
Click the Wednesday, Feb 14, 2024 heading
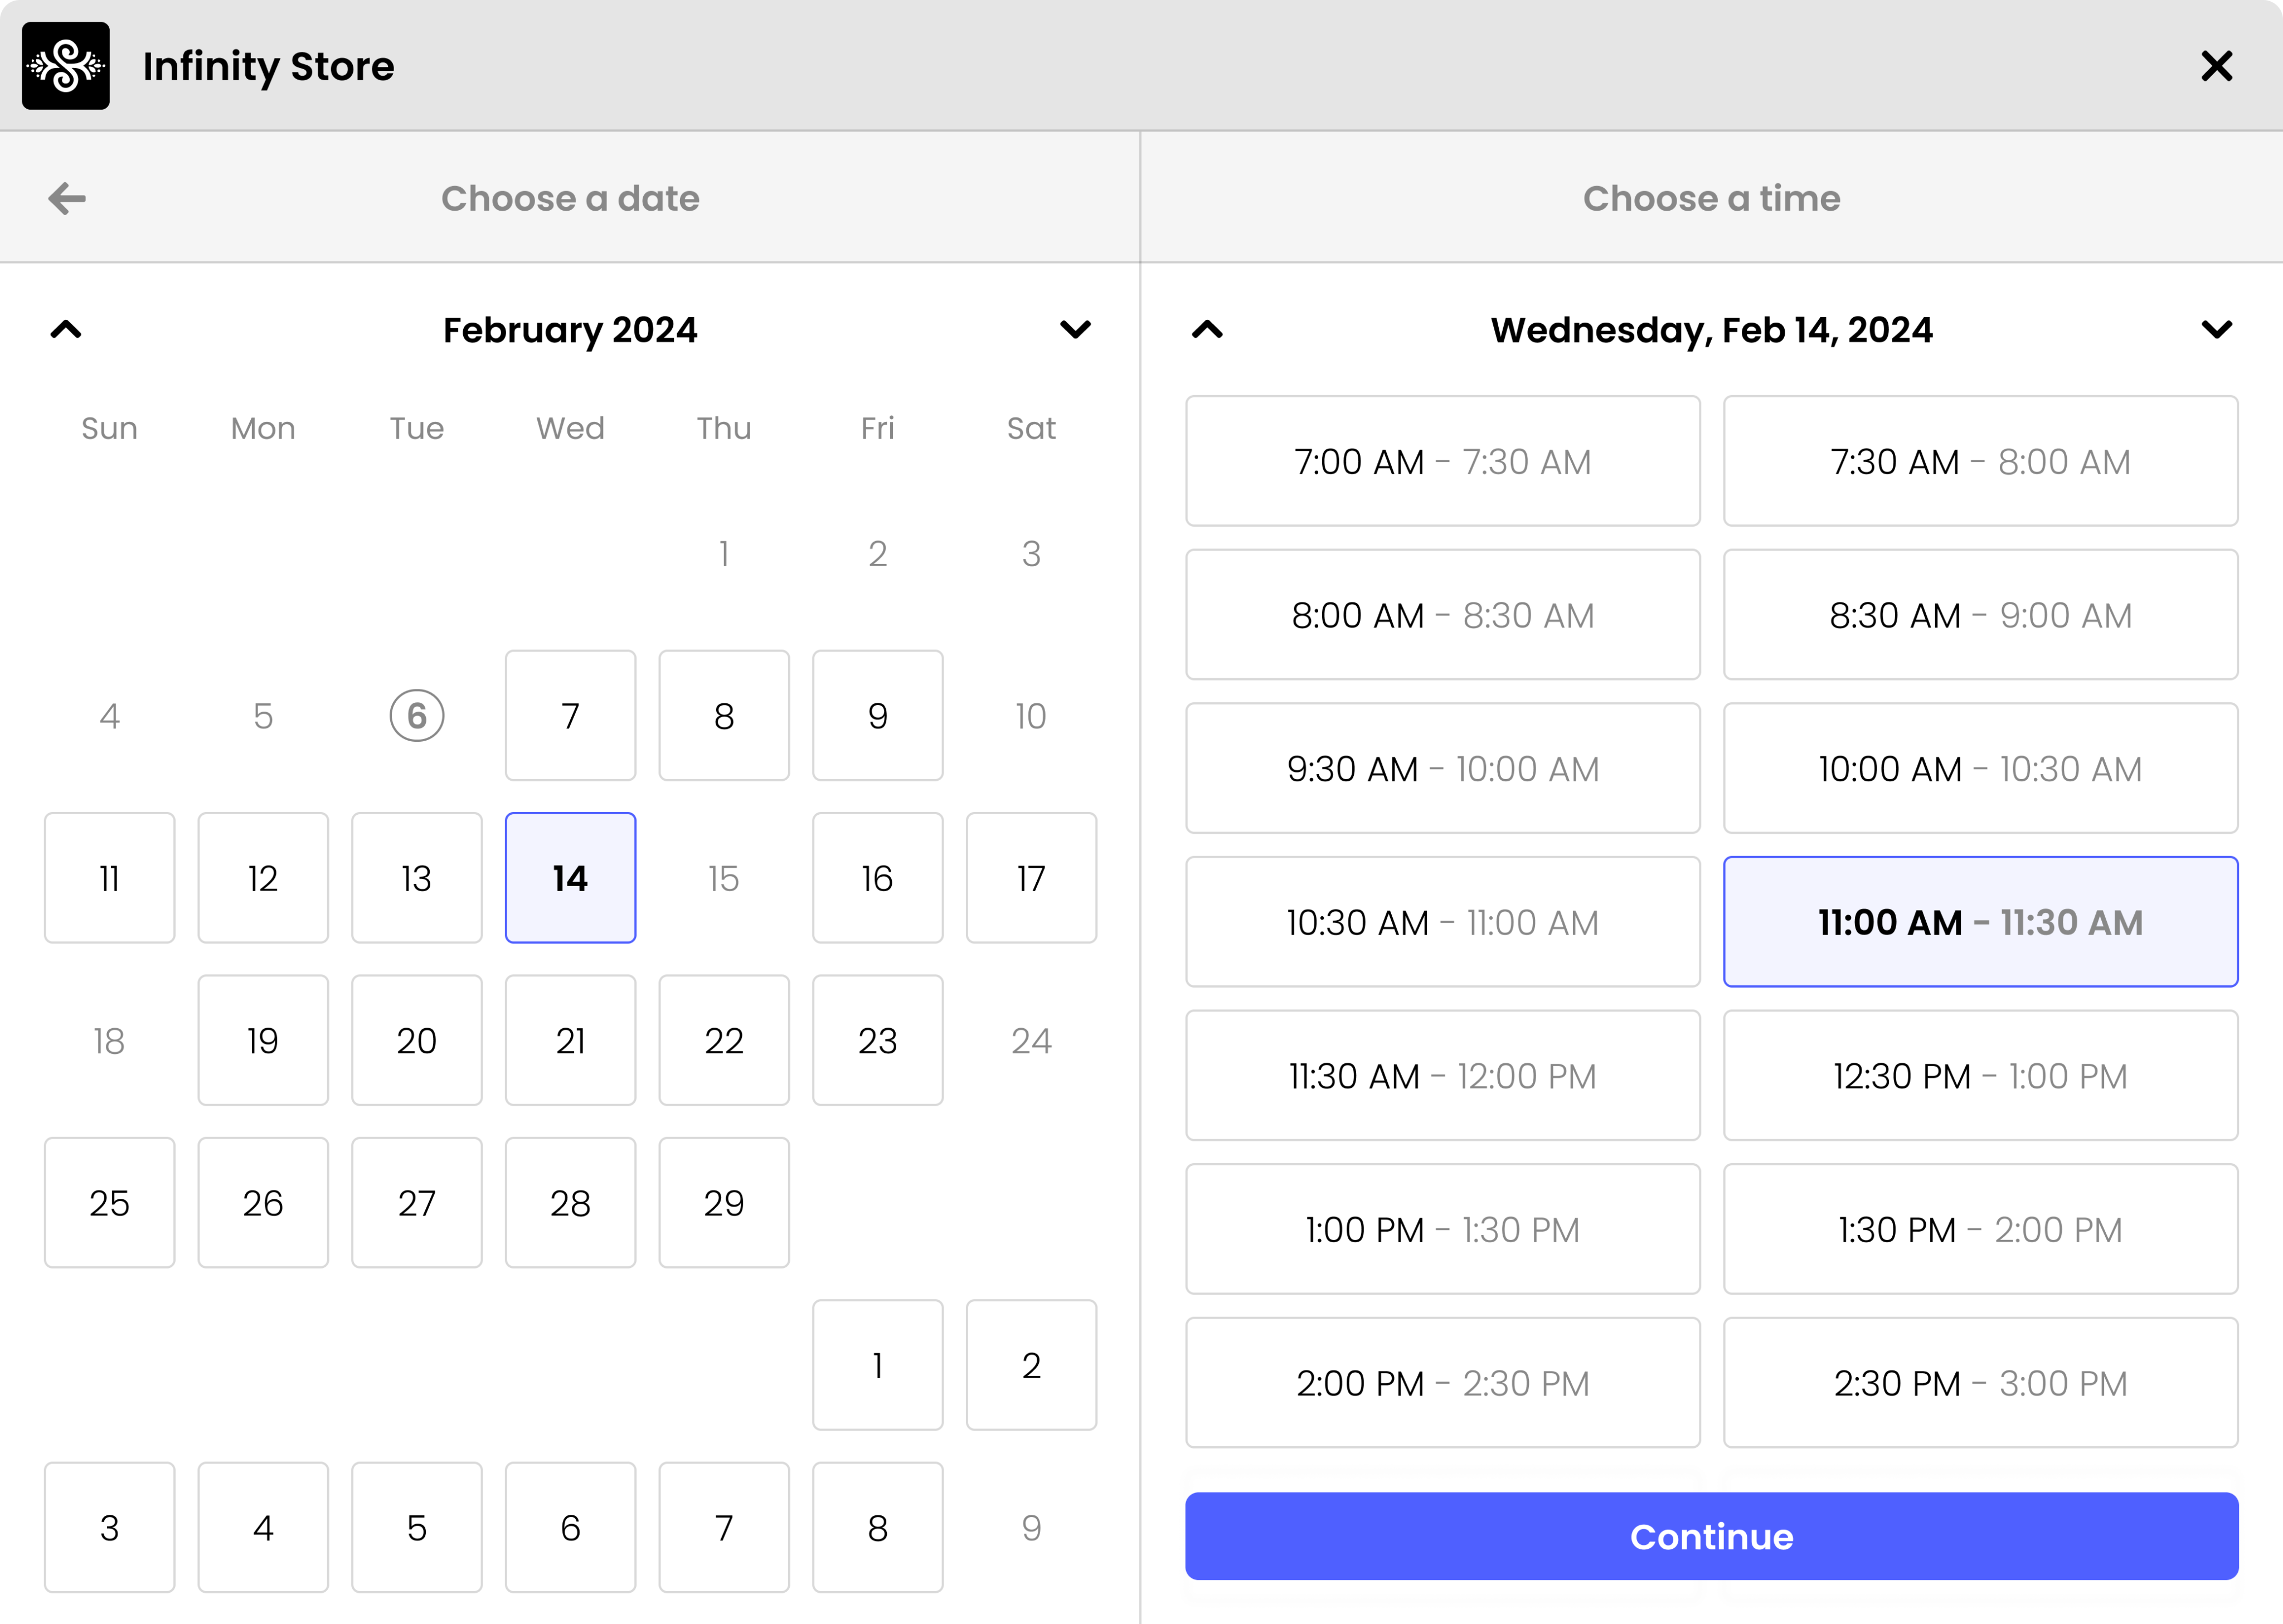[1711, 330]
